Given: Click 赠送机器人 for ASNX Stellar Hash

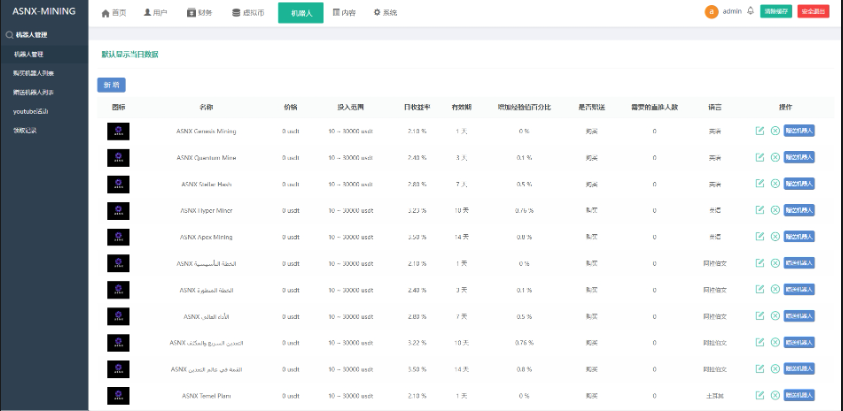Looking at the screenshot, I should click(799, 183).
